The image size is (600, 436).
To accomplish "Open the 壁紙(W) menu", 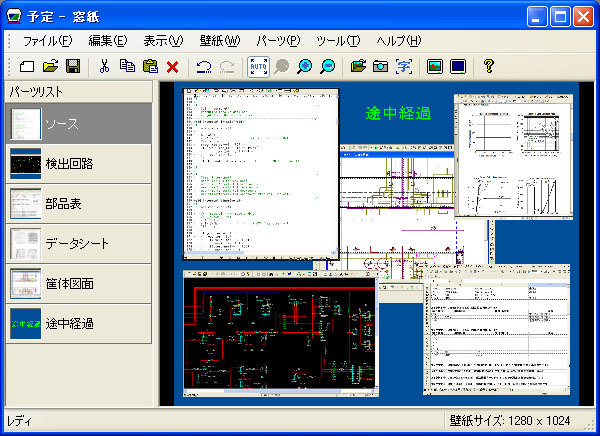I will (x=220, y=41).
